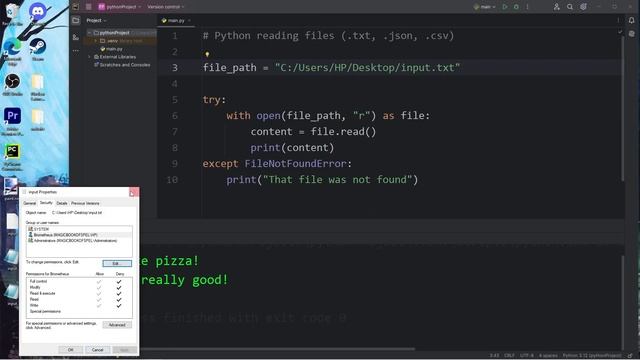This screenshot has width=640, height=360.
Task: Open Previous Versions tab in Properties
Action: pyautogui.click(x=85, y=203)
